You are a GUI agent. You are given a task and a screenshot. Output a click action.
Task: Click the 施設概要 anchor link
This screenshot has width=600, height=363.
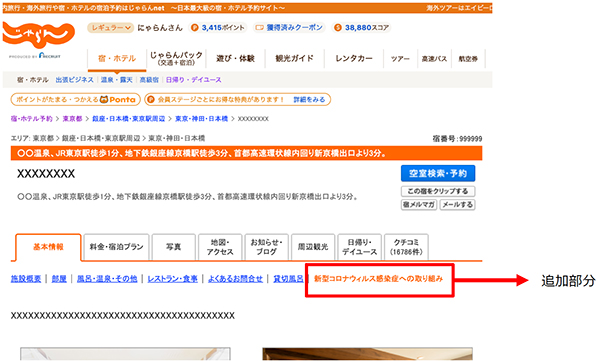pyautogui.click(x=26, y=279)
